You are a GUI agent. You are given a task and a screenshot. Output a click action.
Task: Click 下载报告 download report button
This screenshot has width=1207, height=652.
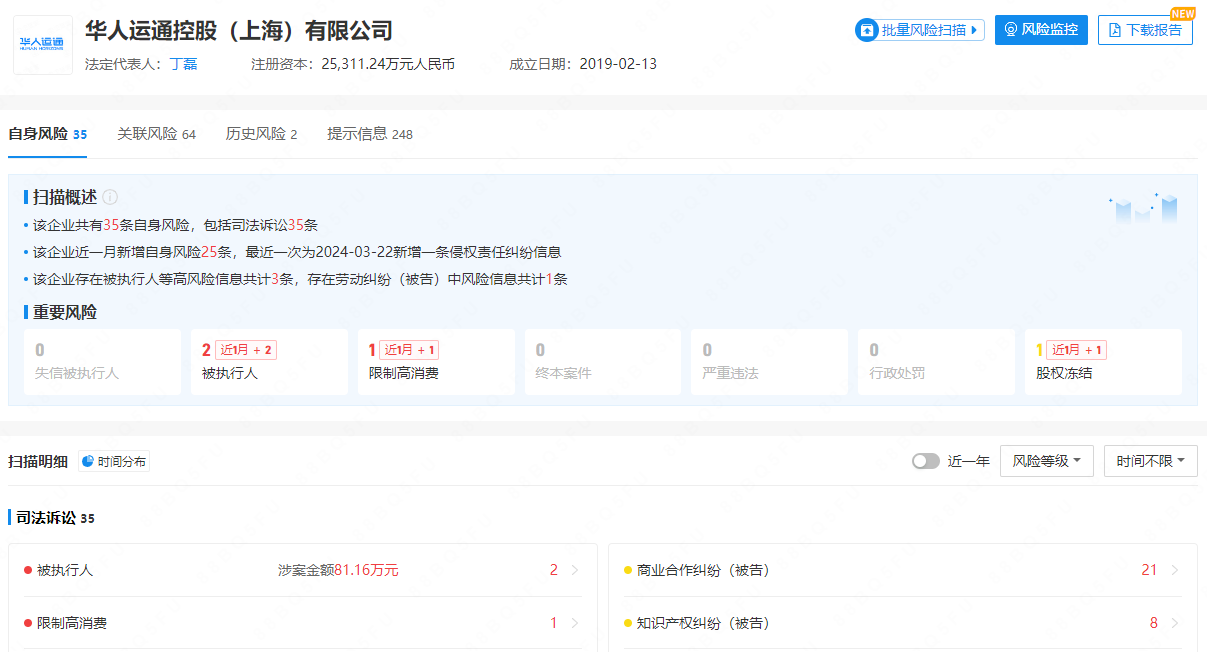(x=1145, y=30)
